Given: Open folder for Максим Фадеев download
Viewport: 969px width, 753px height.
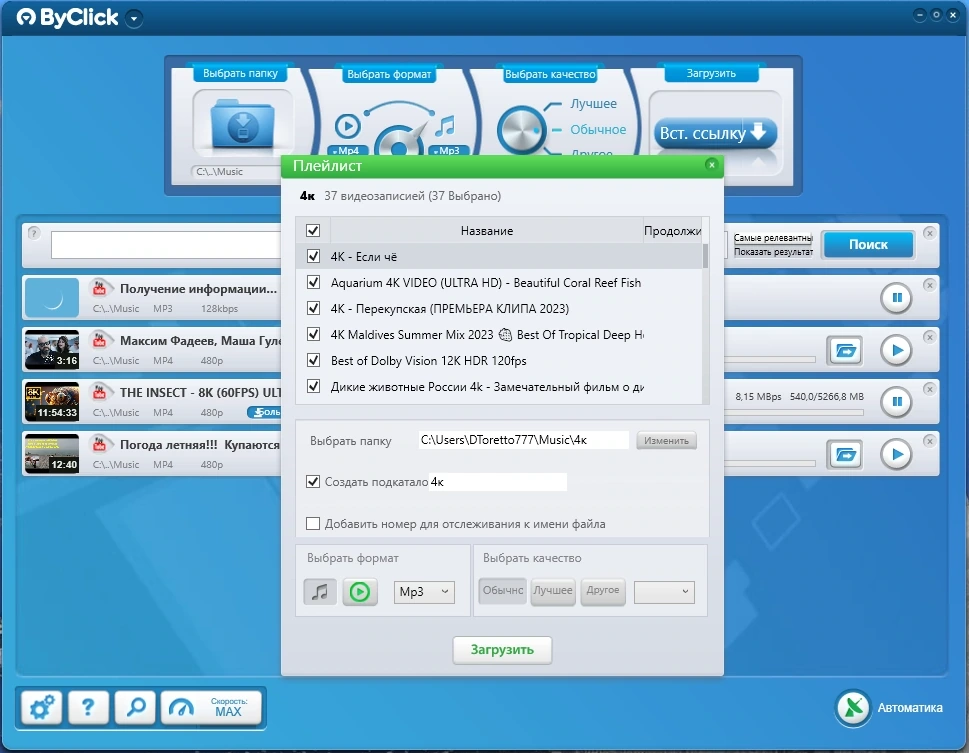Looking at the screenshot, I should coord(845,351).
